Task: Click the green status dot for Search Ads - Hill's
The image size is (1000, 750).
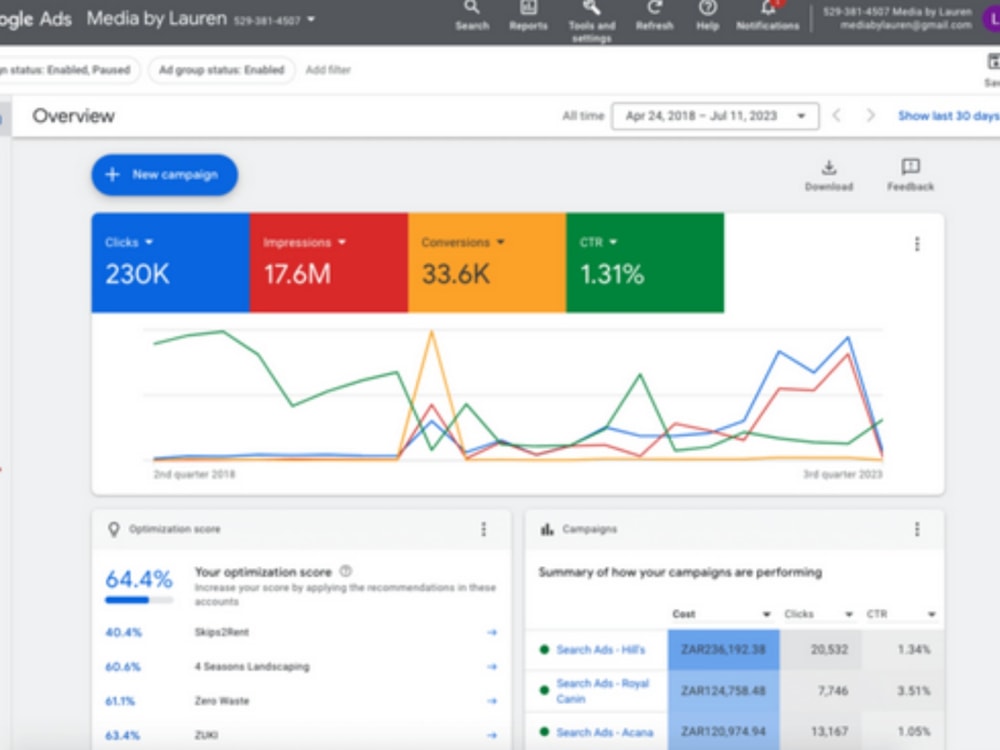Action: coord(544,649)
